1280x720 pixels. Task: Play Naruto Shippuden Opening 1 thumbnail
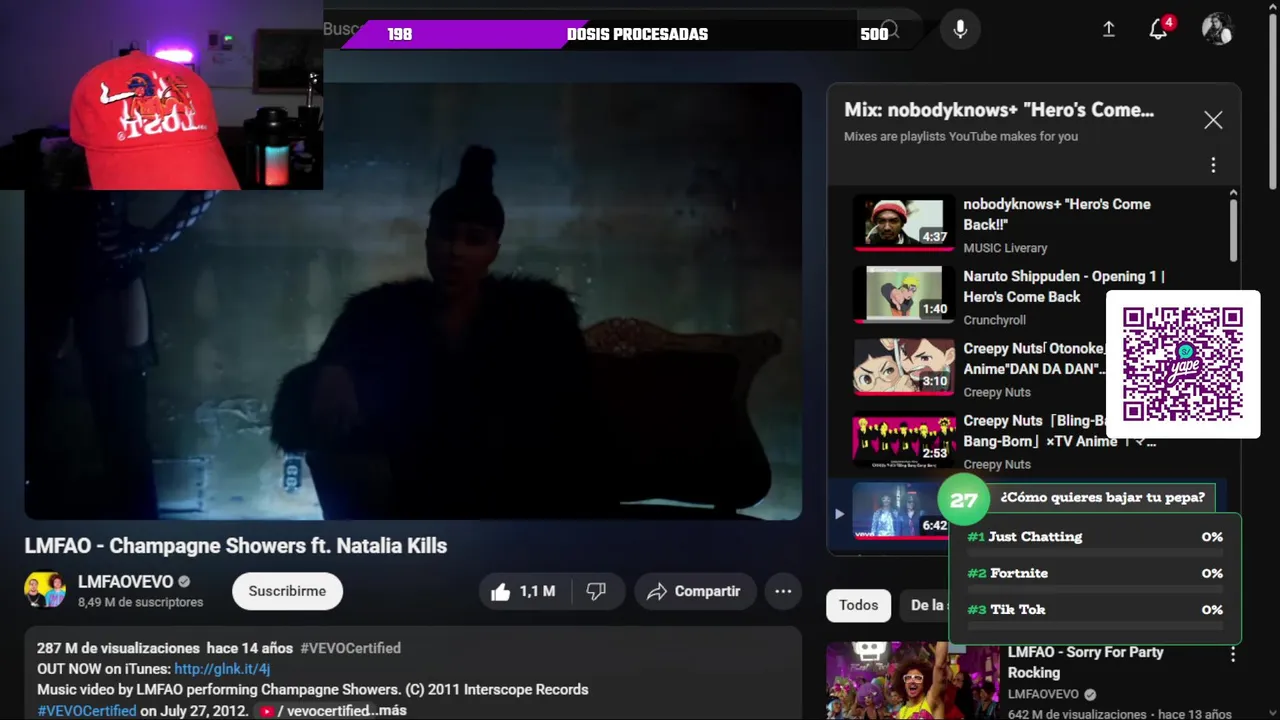904,294
